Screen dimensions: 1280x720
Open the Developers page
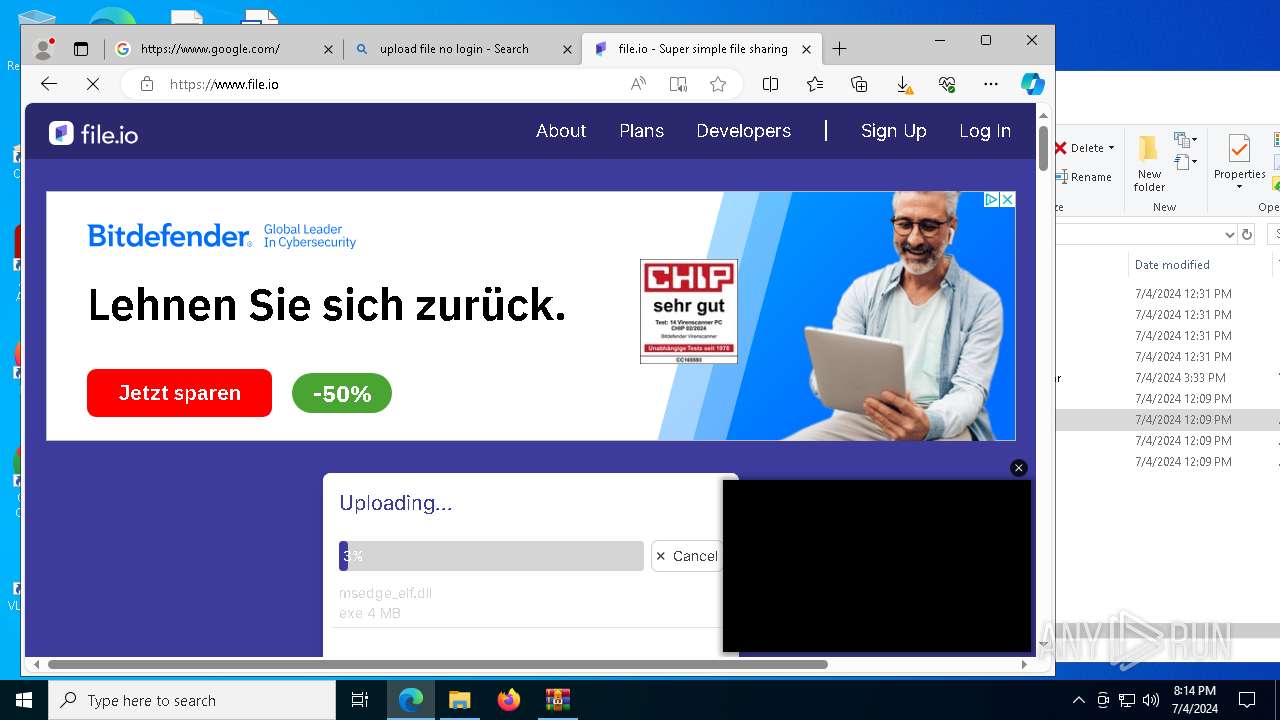[744, 131]
